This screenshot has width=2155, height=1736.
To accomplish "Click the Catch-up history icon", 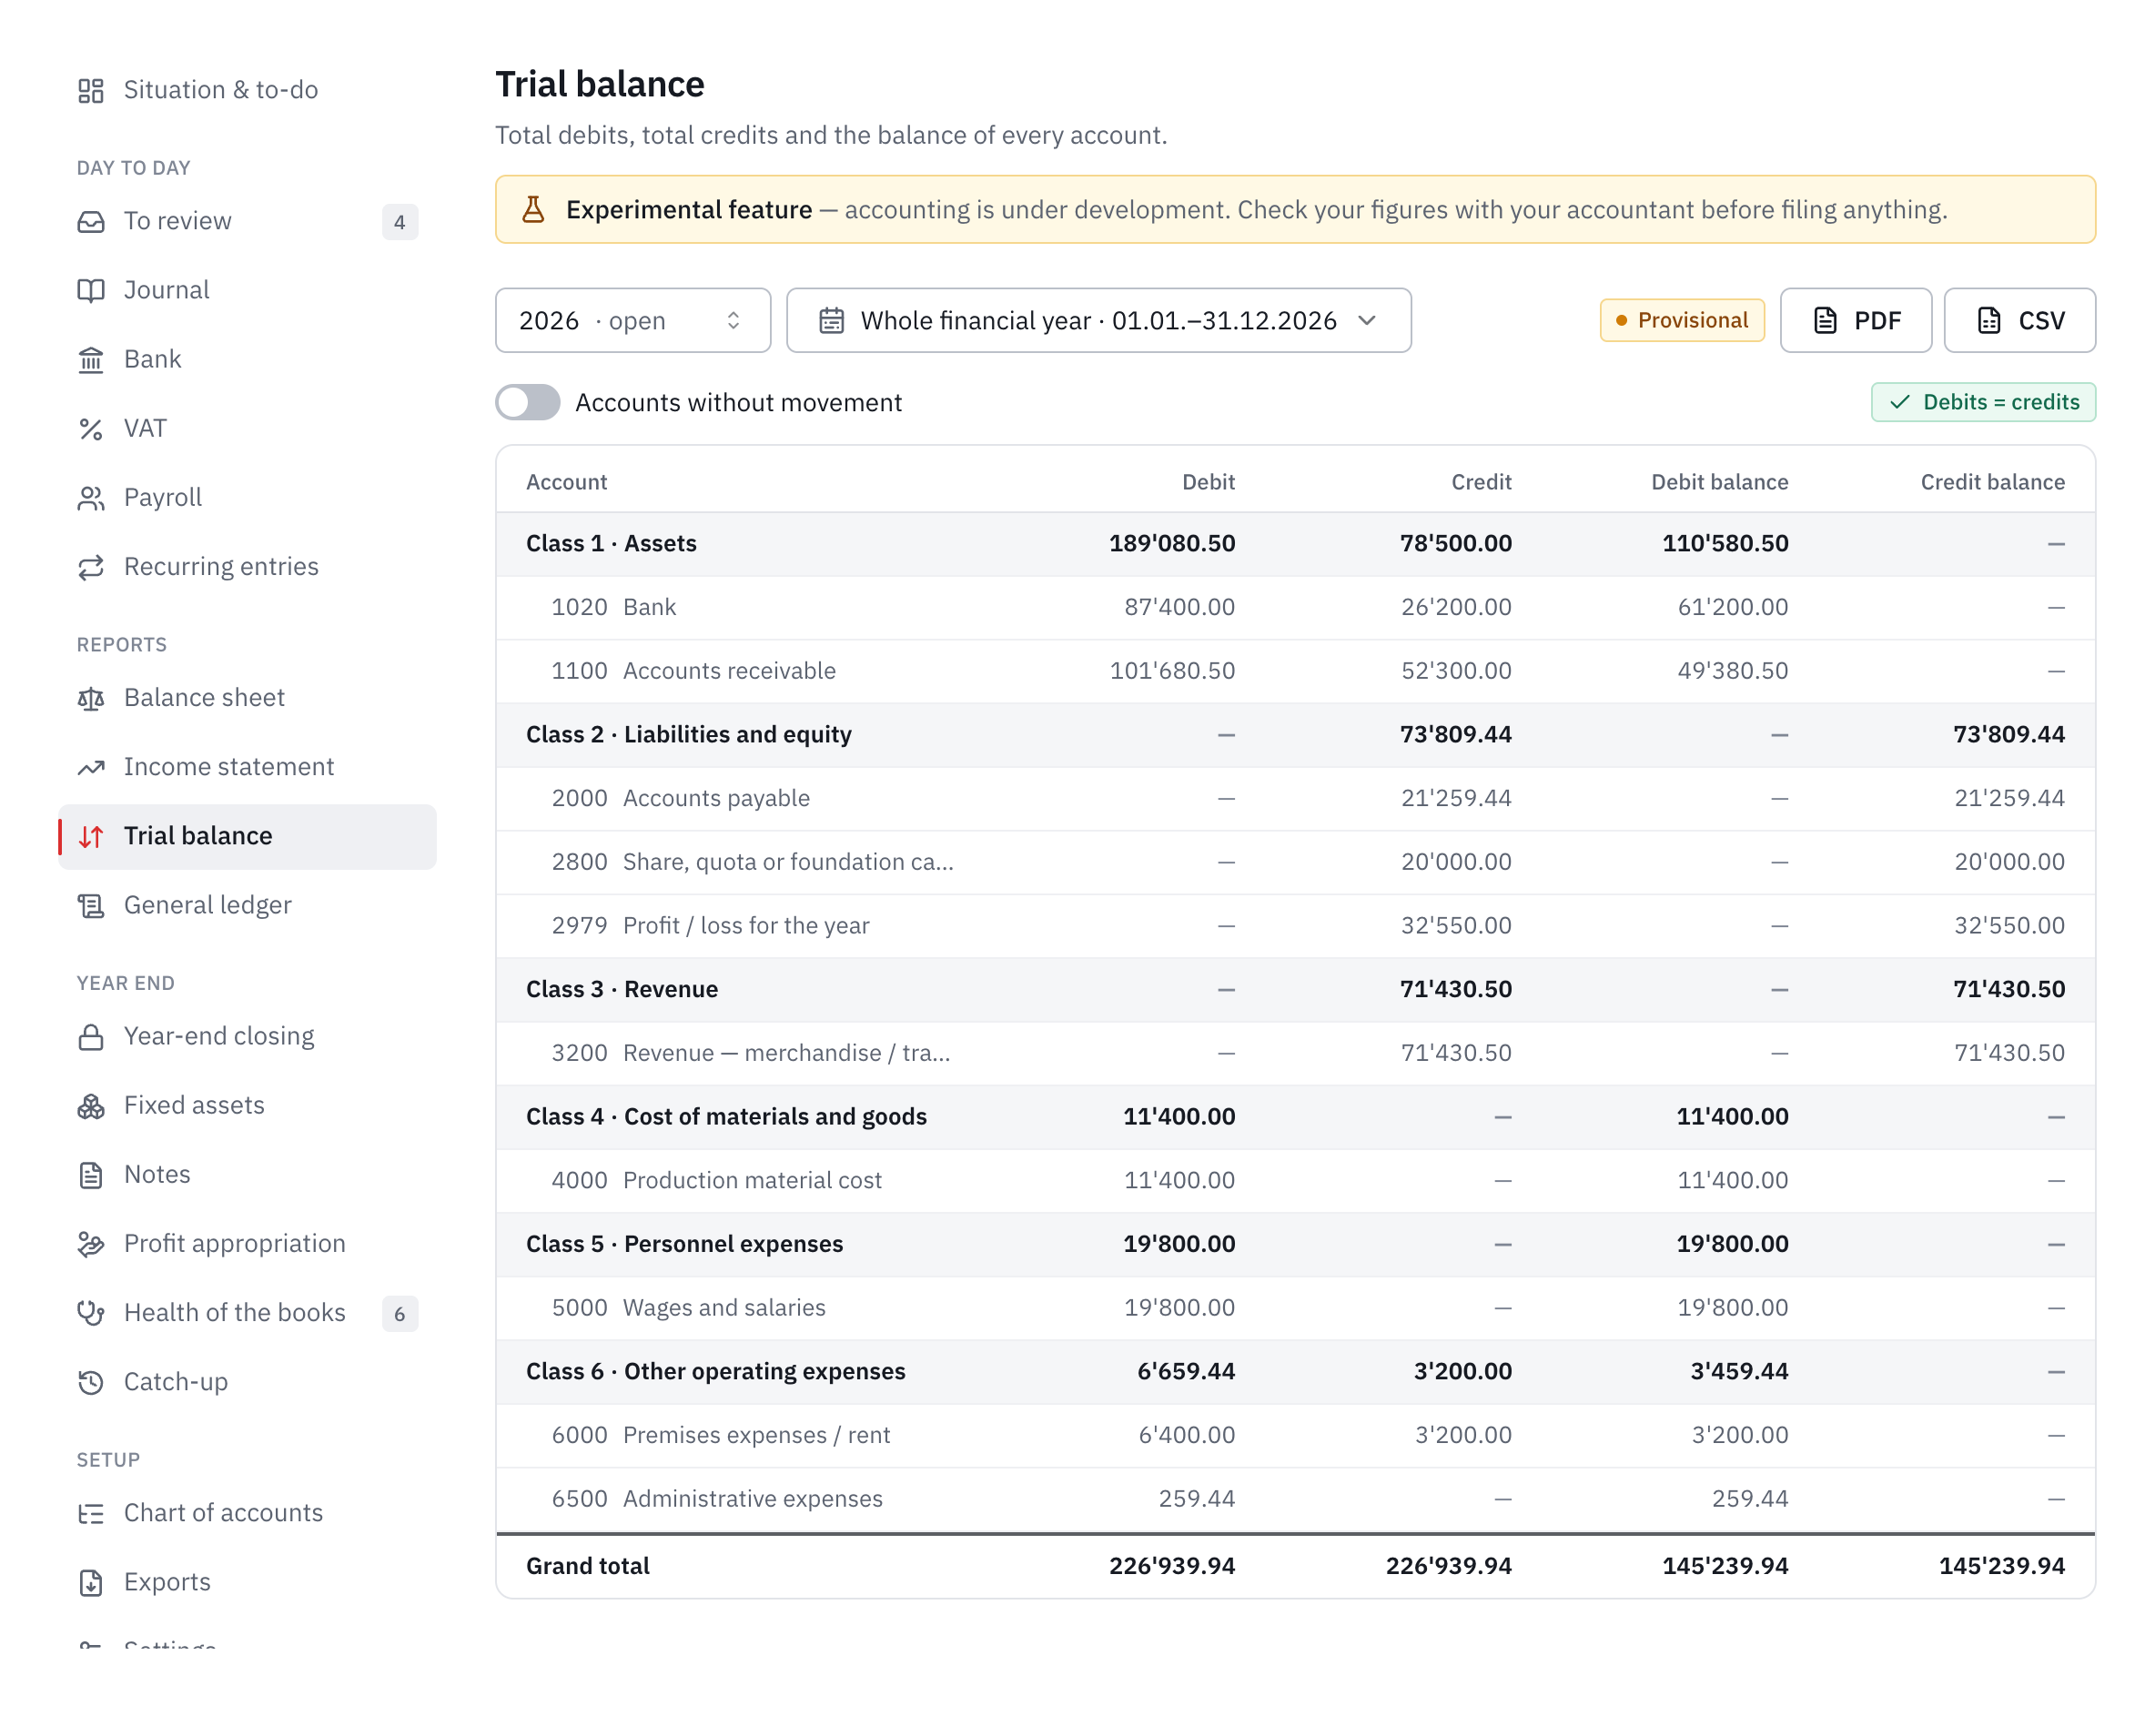I will coord(91,1382).
